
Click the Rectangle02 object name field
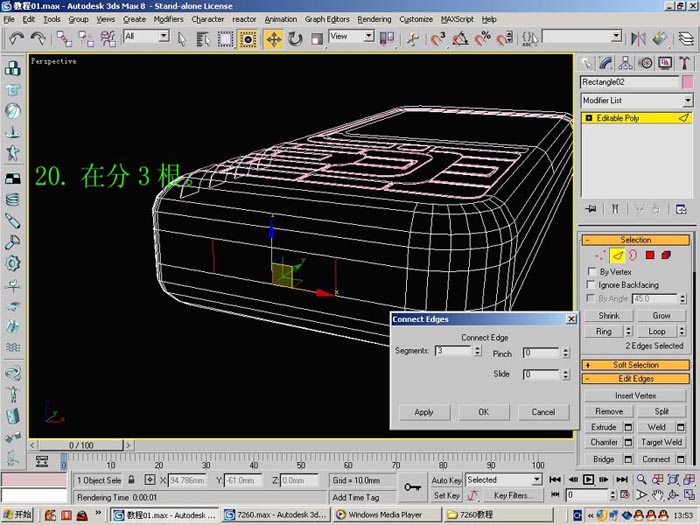pyautogui.click(x=629, y=82)
